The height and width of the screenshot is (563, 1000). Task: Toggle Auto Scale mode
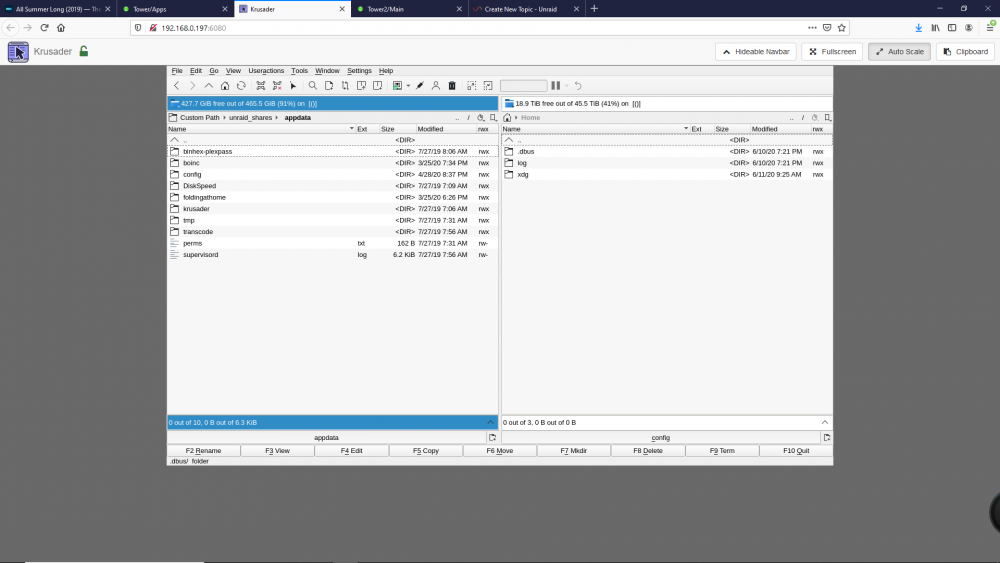(x=899, y=52)
